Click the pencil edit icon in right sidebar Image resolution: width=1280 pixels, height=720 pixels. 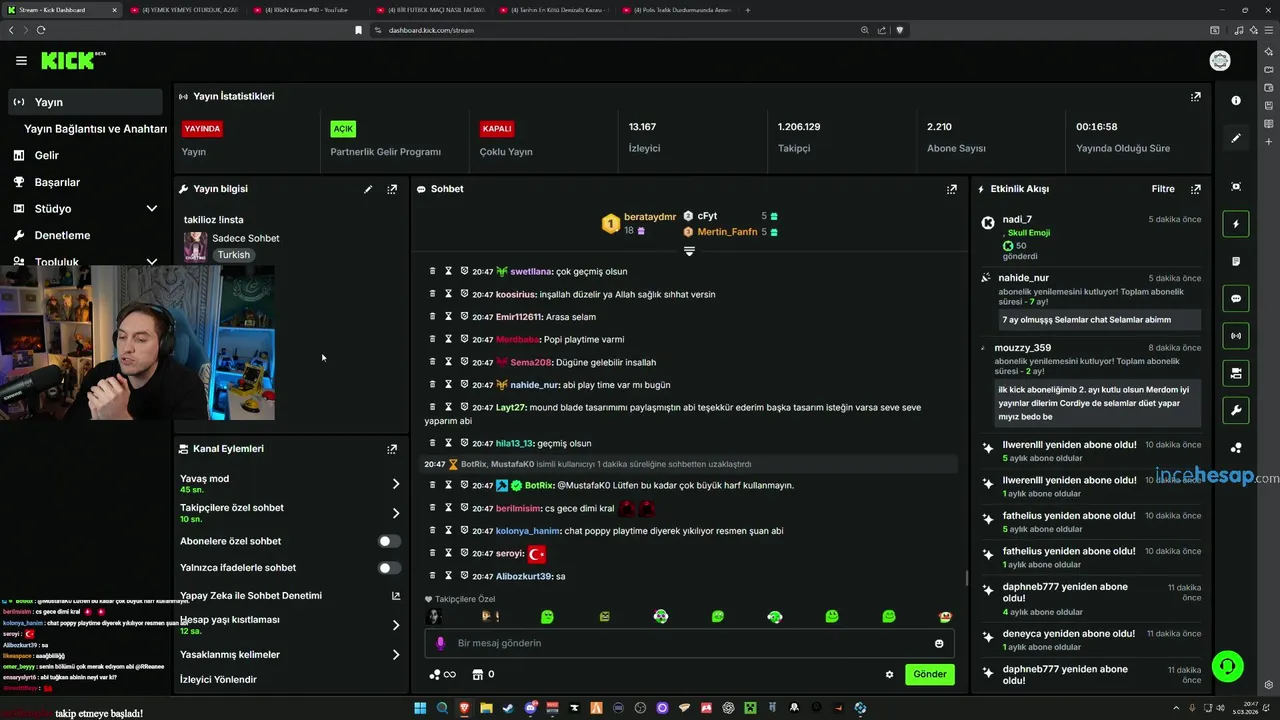point(1236,138)
